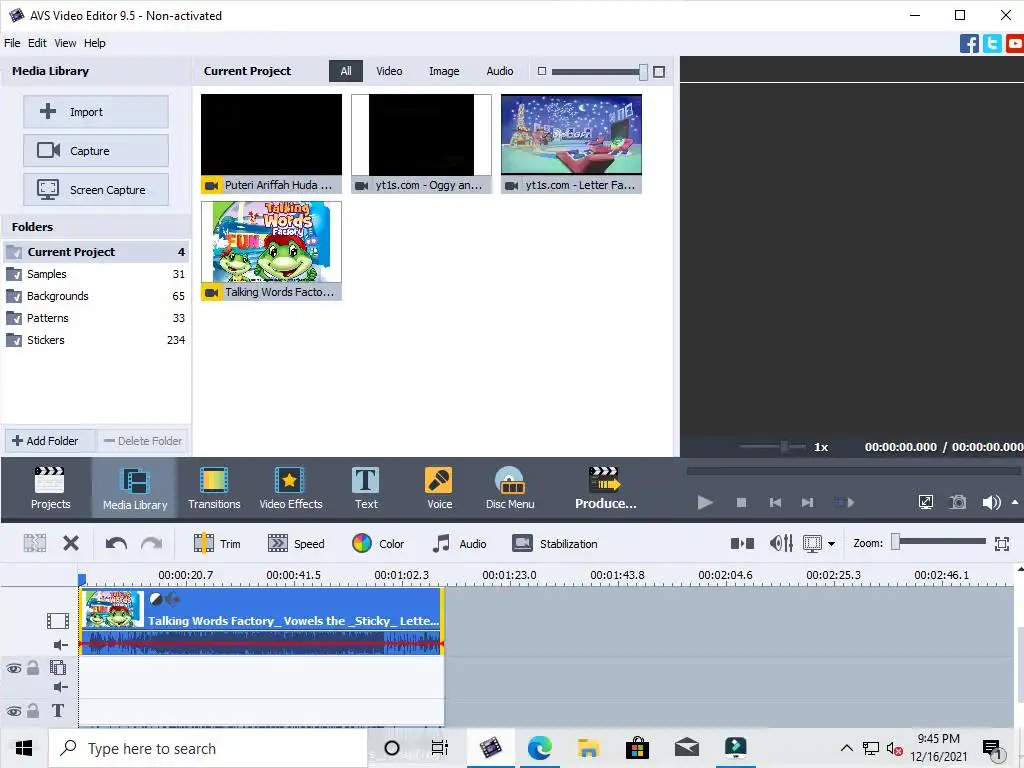
Task: Select the Current Project folder
Action: point(96,251)
